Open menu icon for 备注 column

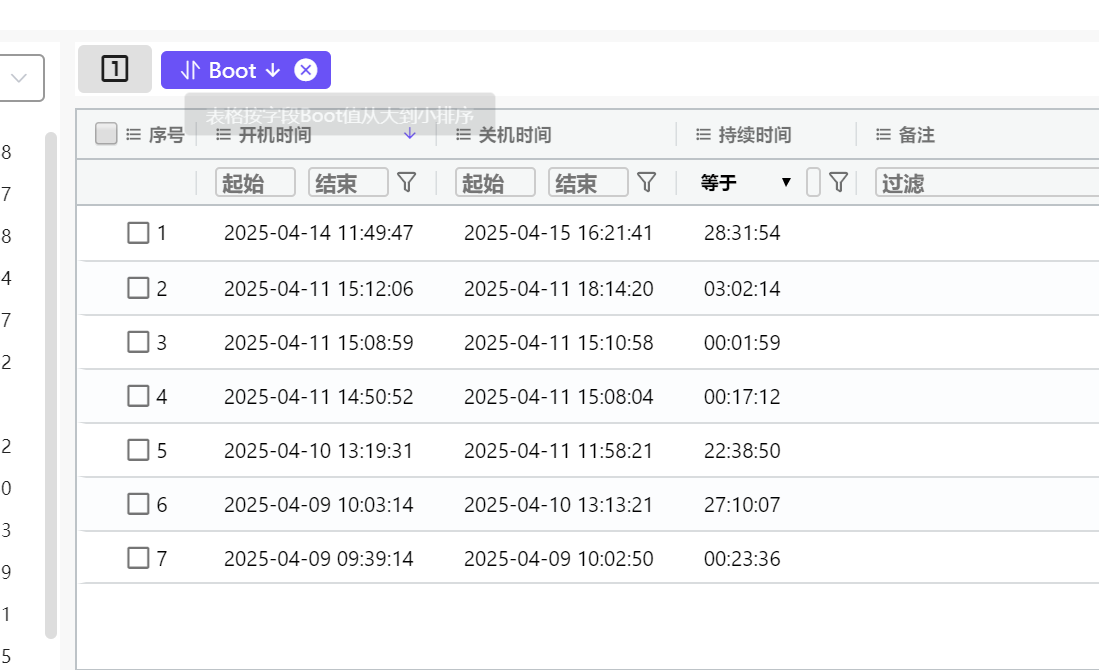point(883,135)
